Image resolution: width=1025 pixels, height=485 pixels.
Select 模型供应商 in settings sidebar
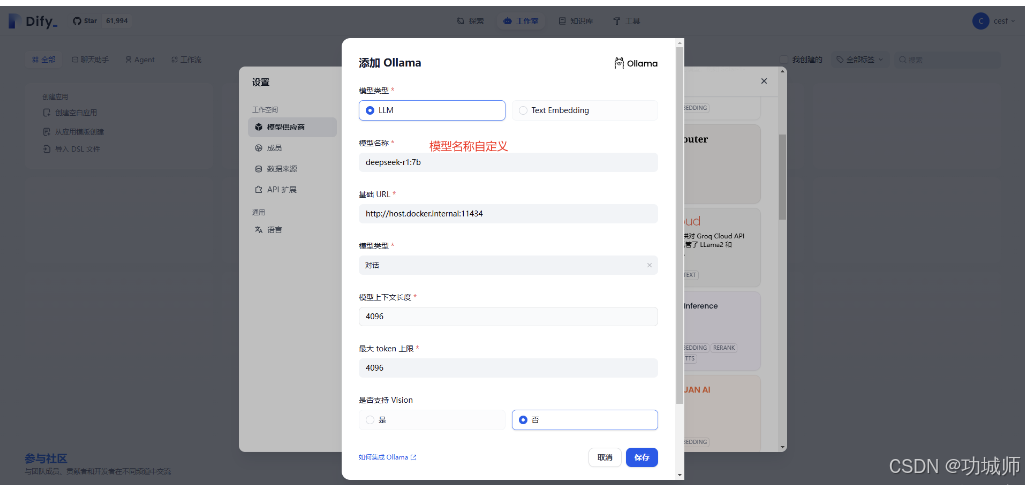(292, 127)
